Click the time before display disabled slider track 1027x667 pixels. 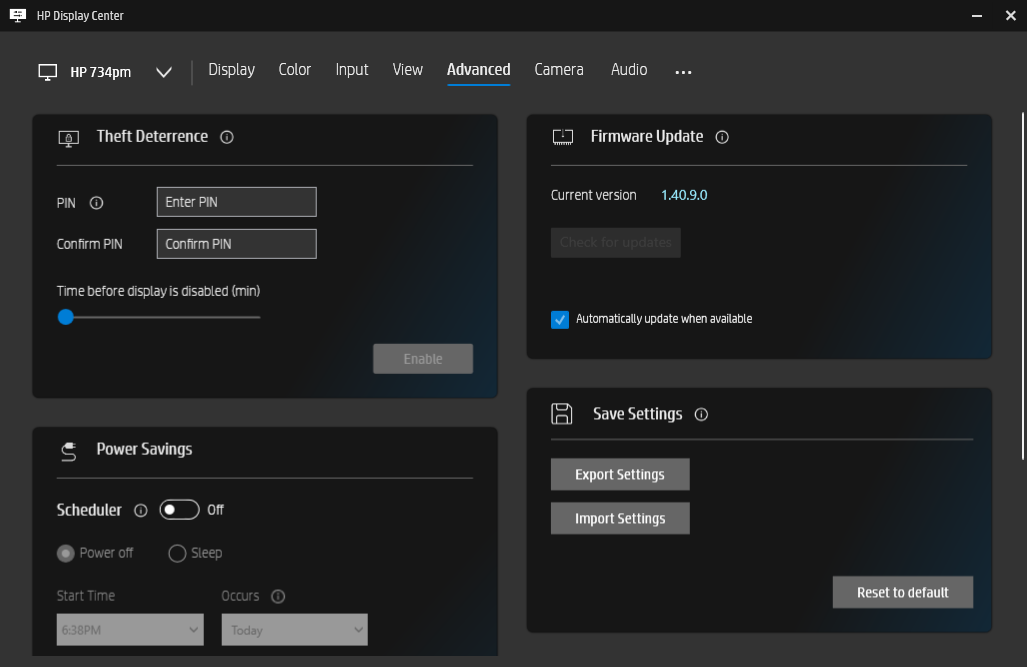[159, 317]
